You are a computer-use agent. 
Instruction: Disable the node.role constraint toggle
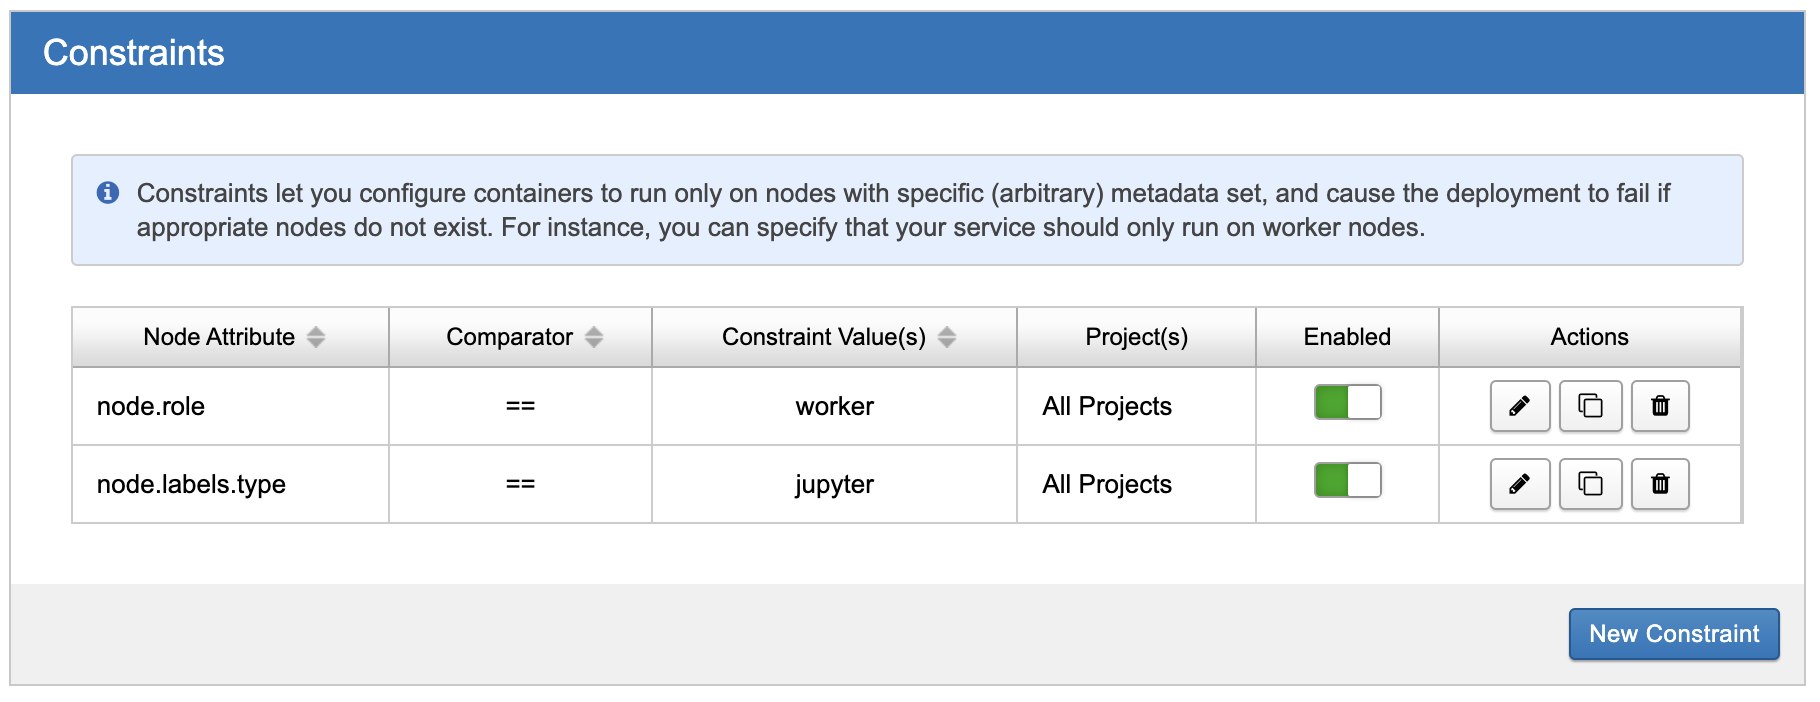1347,403
